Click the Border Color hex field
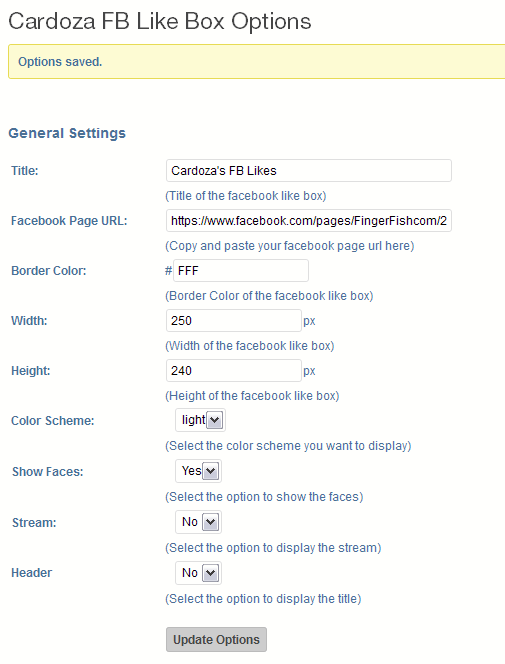 (x=241, y=271)
